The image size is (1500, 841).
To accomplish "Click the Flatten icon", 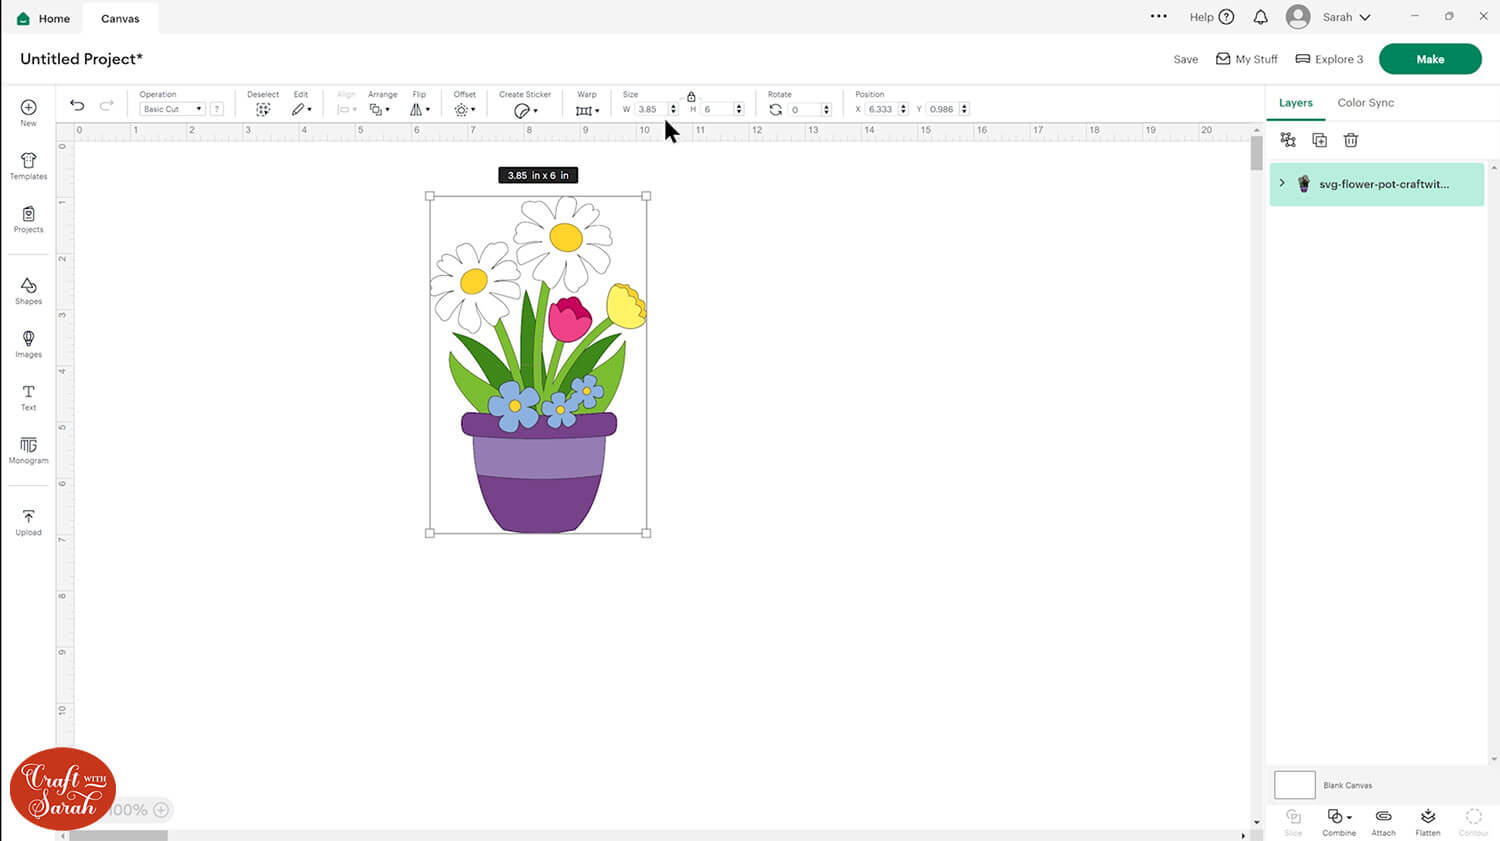I will [x=1427, y=818].
